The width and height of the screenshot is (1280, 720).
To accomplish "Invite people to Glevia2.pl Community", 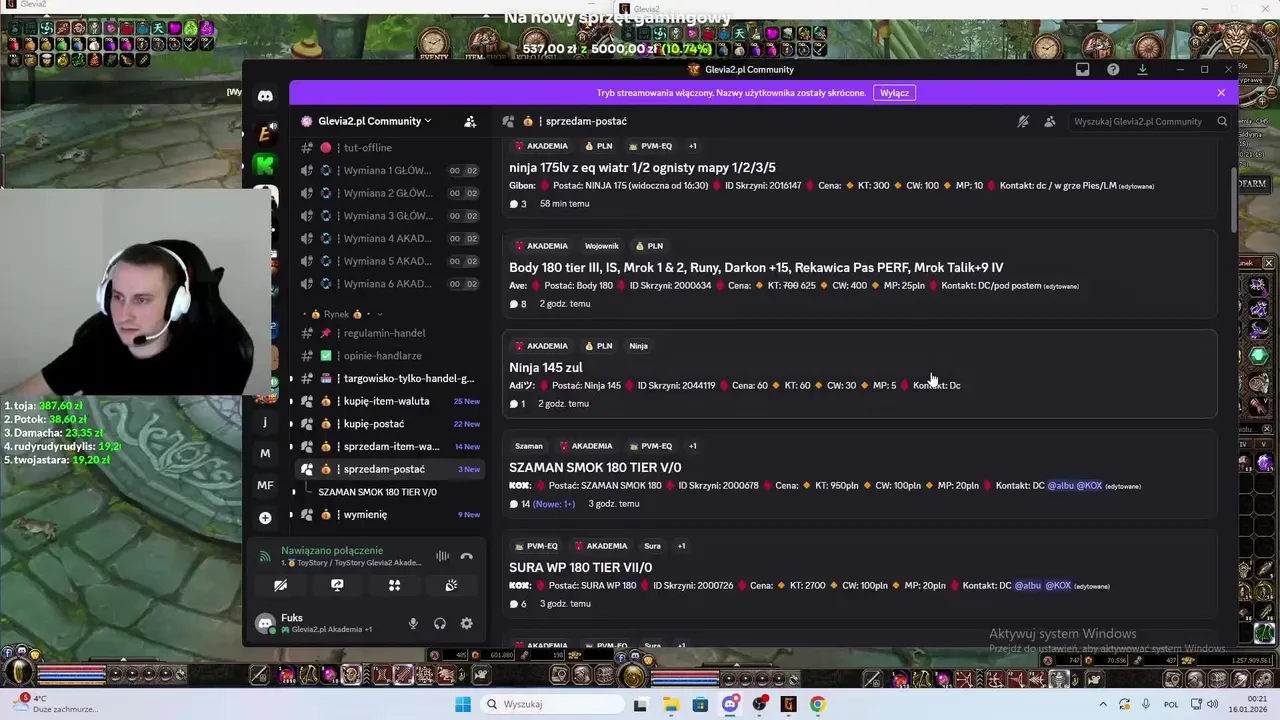I will [x=470, y=121].
